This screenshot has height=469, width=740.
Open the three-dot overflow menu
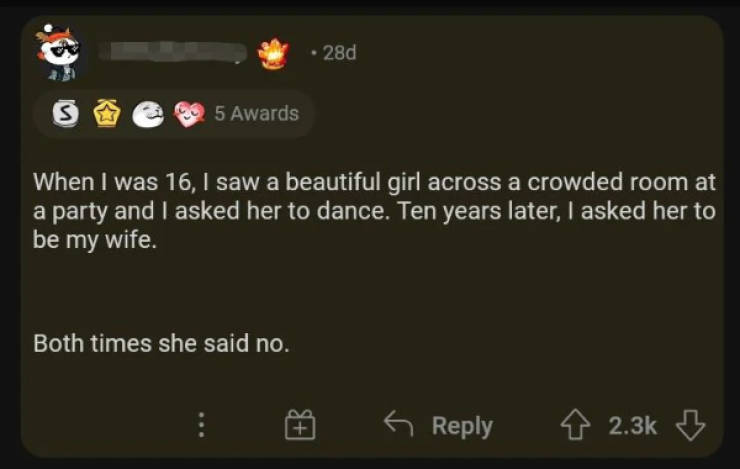click(201, 426)
